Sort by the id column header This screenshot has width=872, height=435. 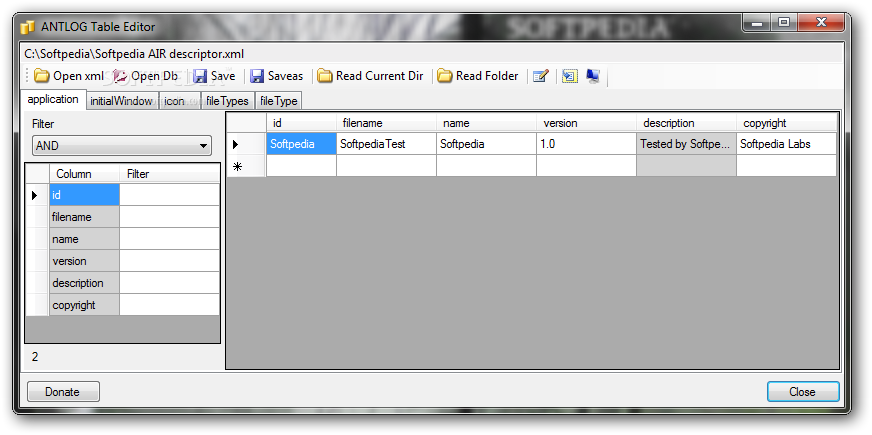(301, 123)
